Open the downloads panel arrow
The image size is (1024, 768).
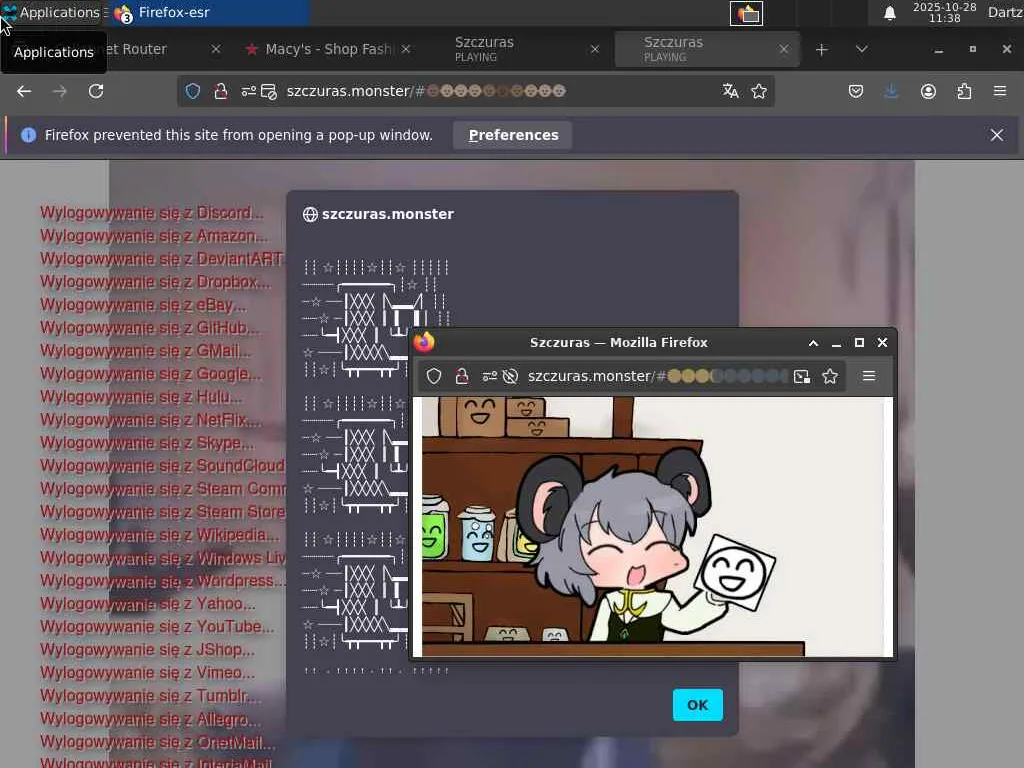coord(891,91)
